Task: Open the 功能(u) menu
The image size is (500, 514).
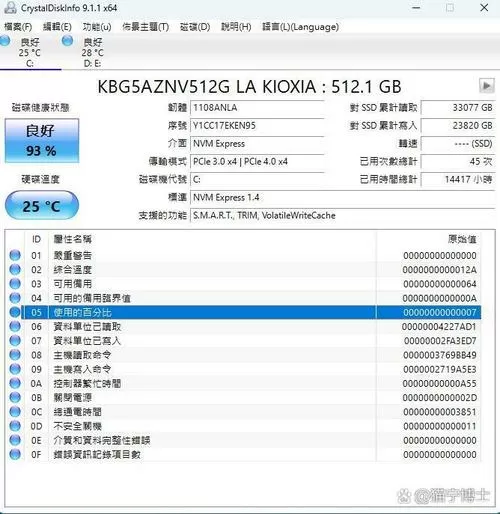Action: 97,27
